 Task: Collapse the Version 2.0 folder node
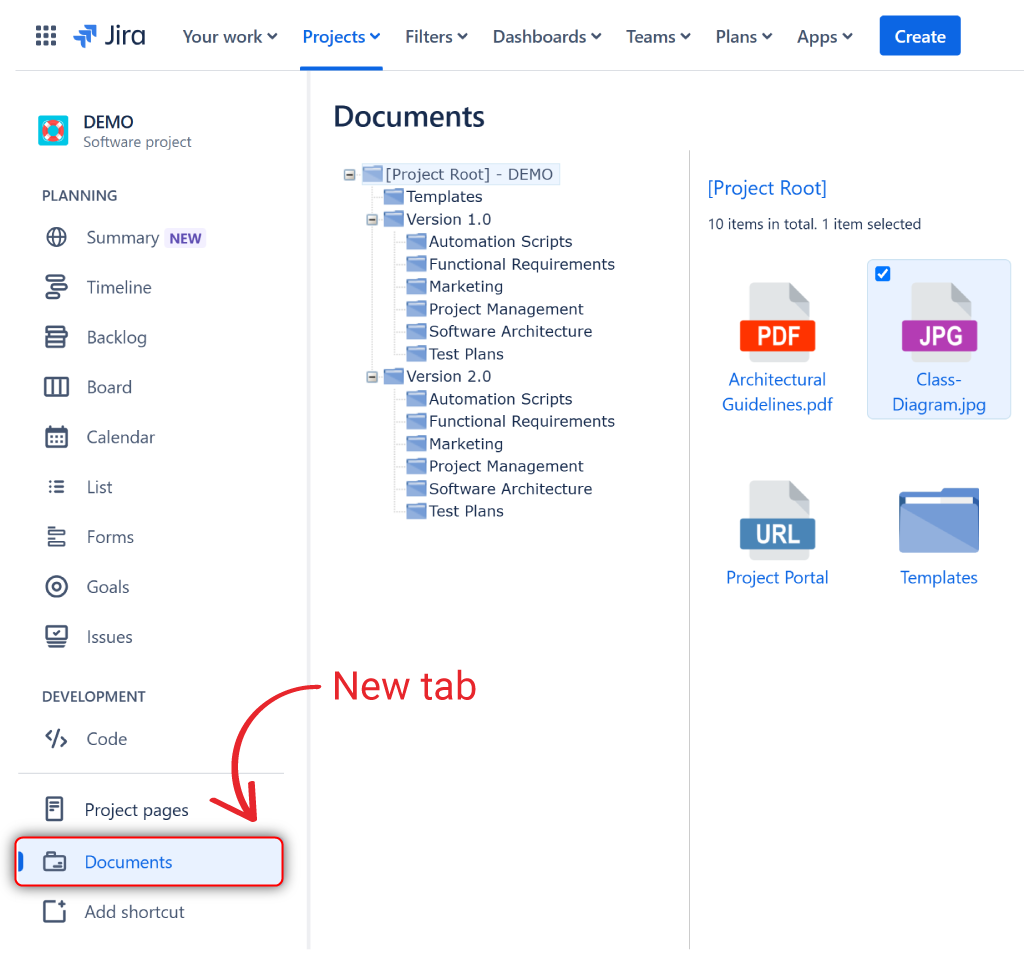pyautogui.click(x=371, y=378)
